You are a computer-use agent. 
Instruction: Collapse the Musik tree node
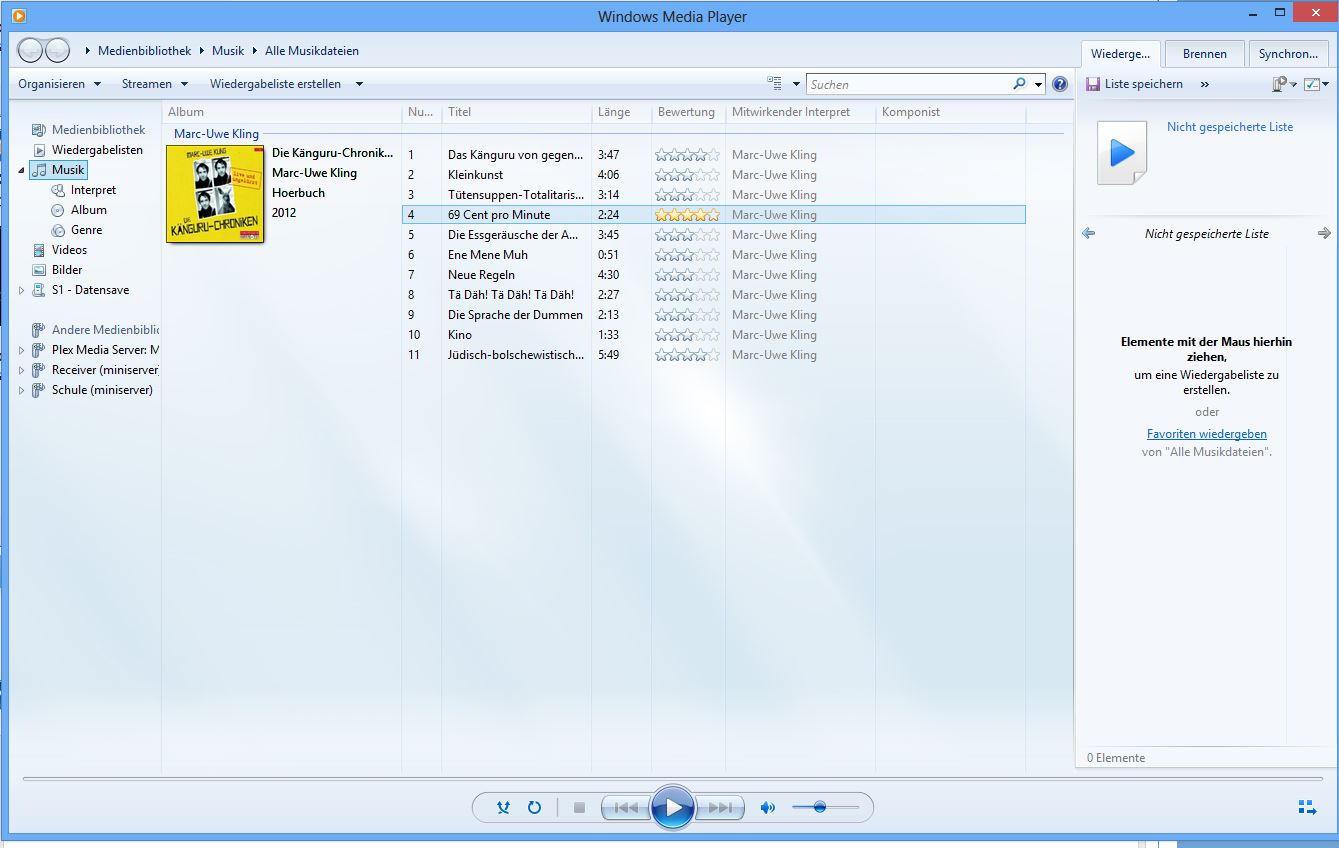[21, 170]
